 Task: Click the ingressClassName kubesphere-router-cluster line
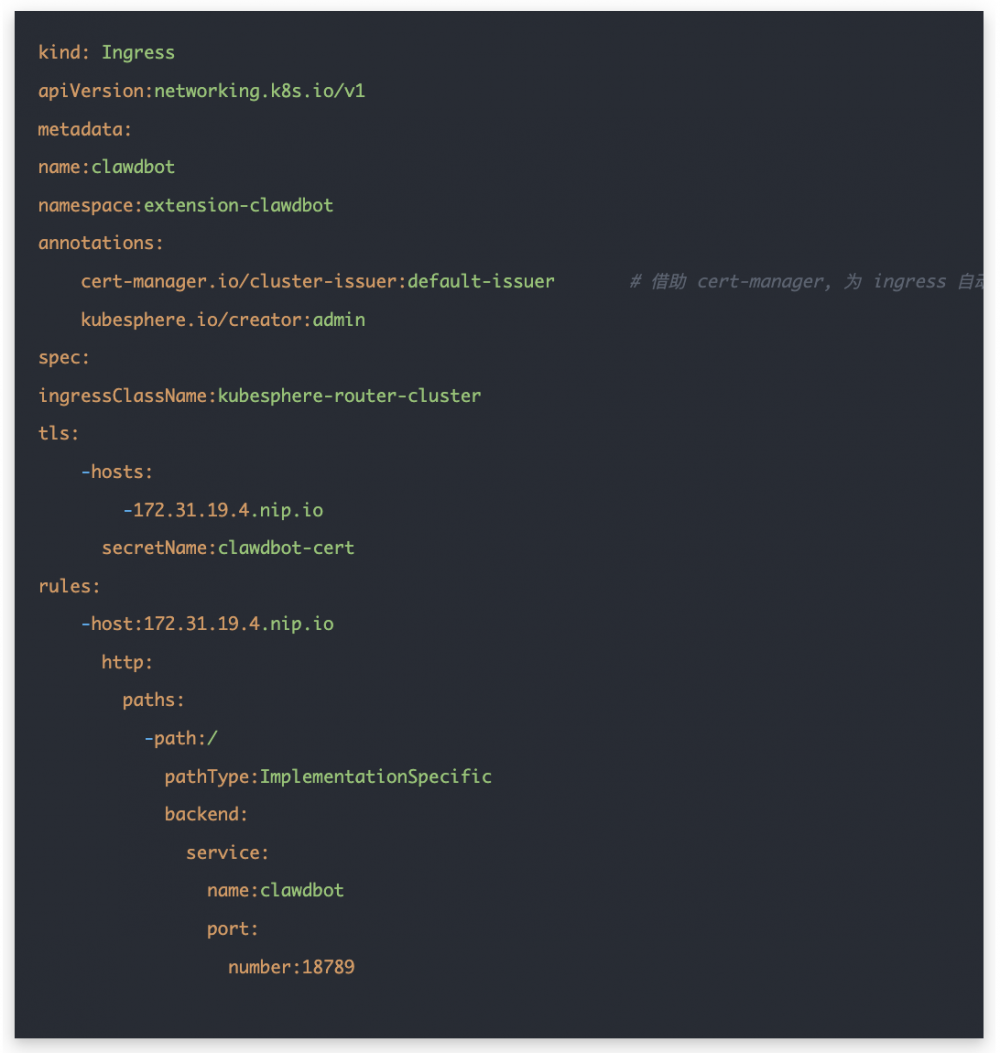tap(259, 396)
